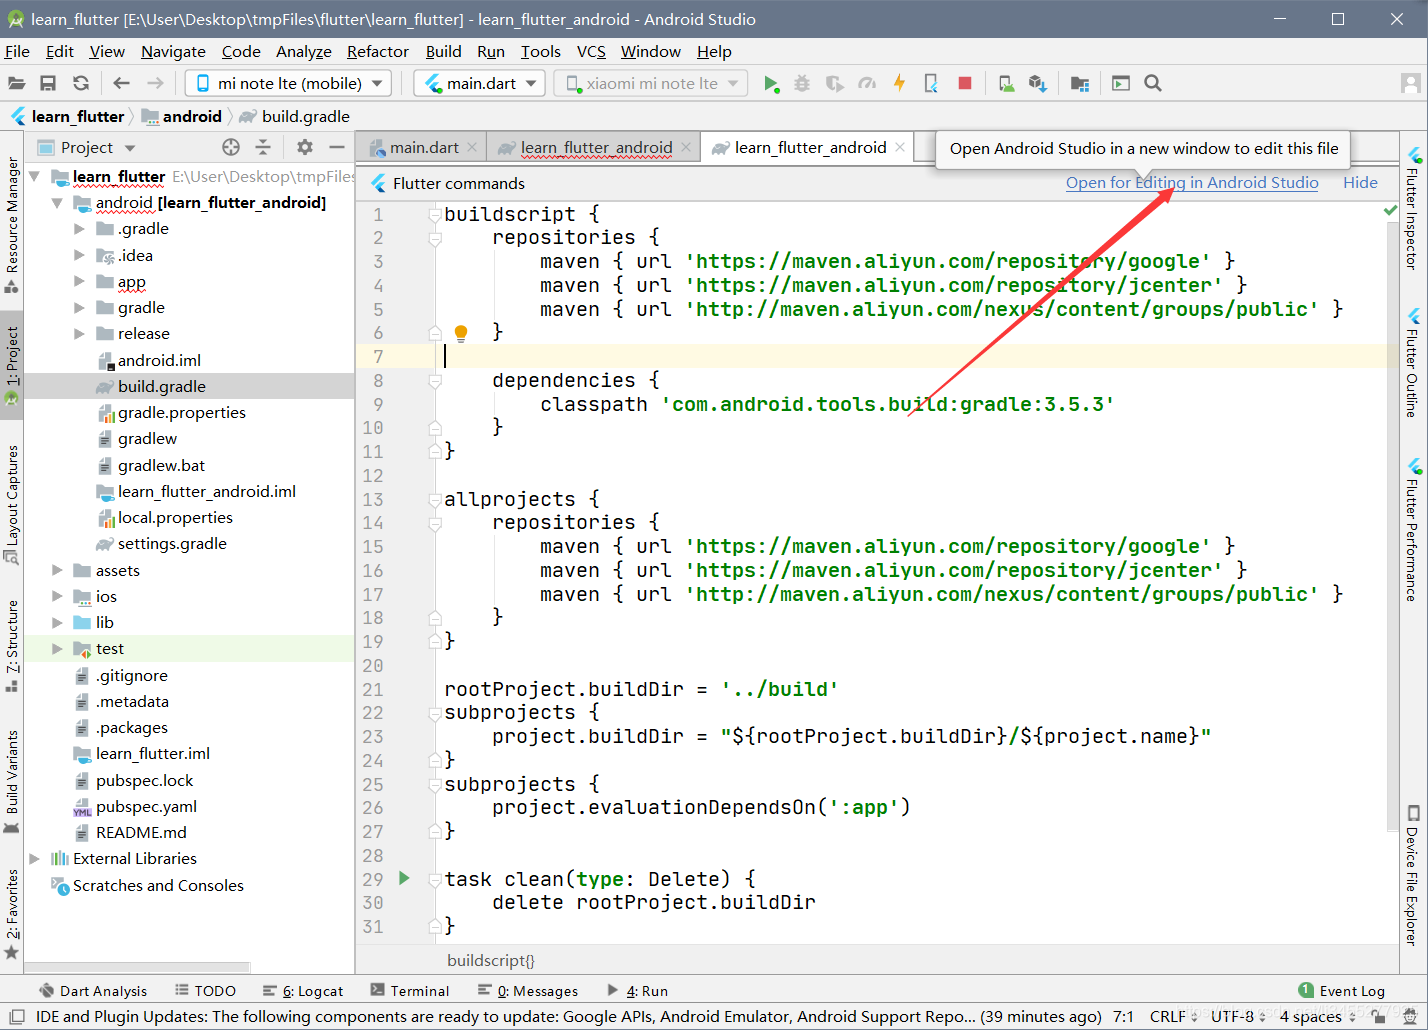Image resolution: width=1428 pixels, height=1030 pixels.
Task: Click Attach debugger to process icon
Action: 931,84
